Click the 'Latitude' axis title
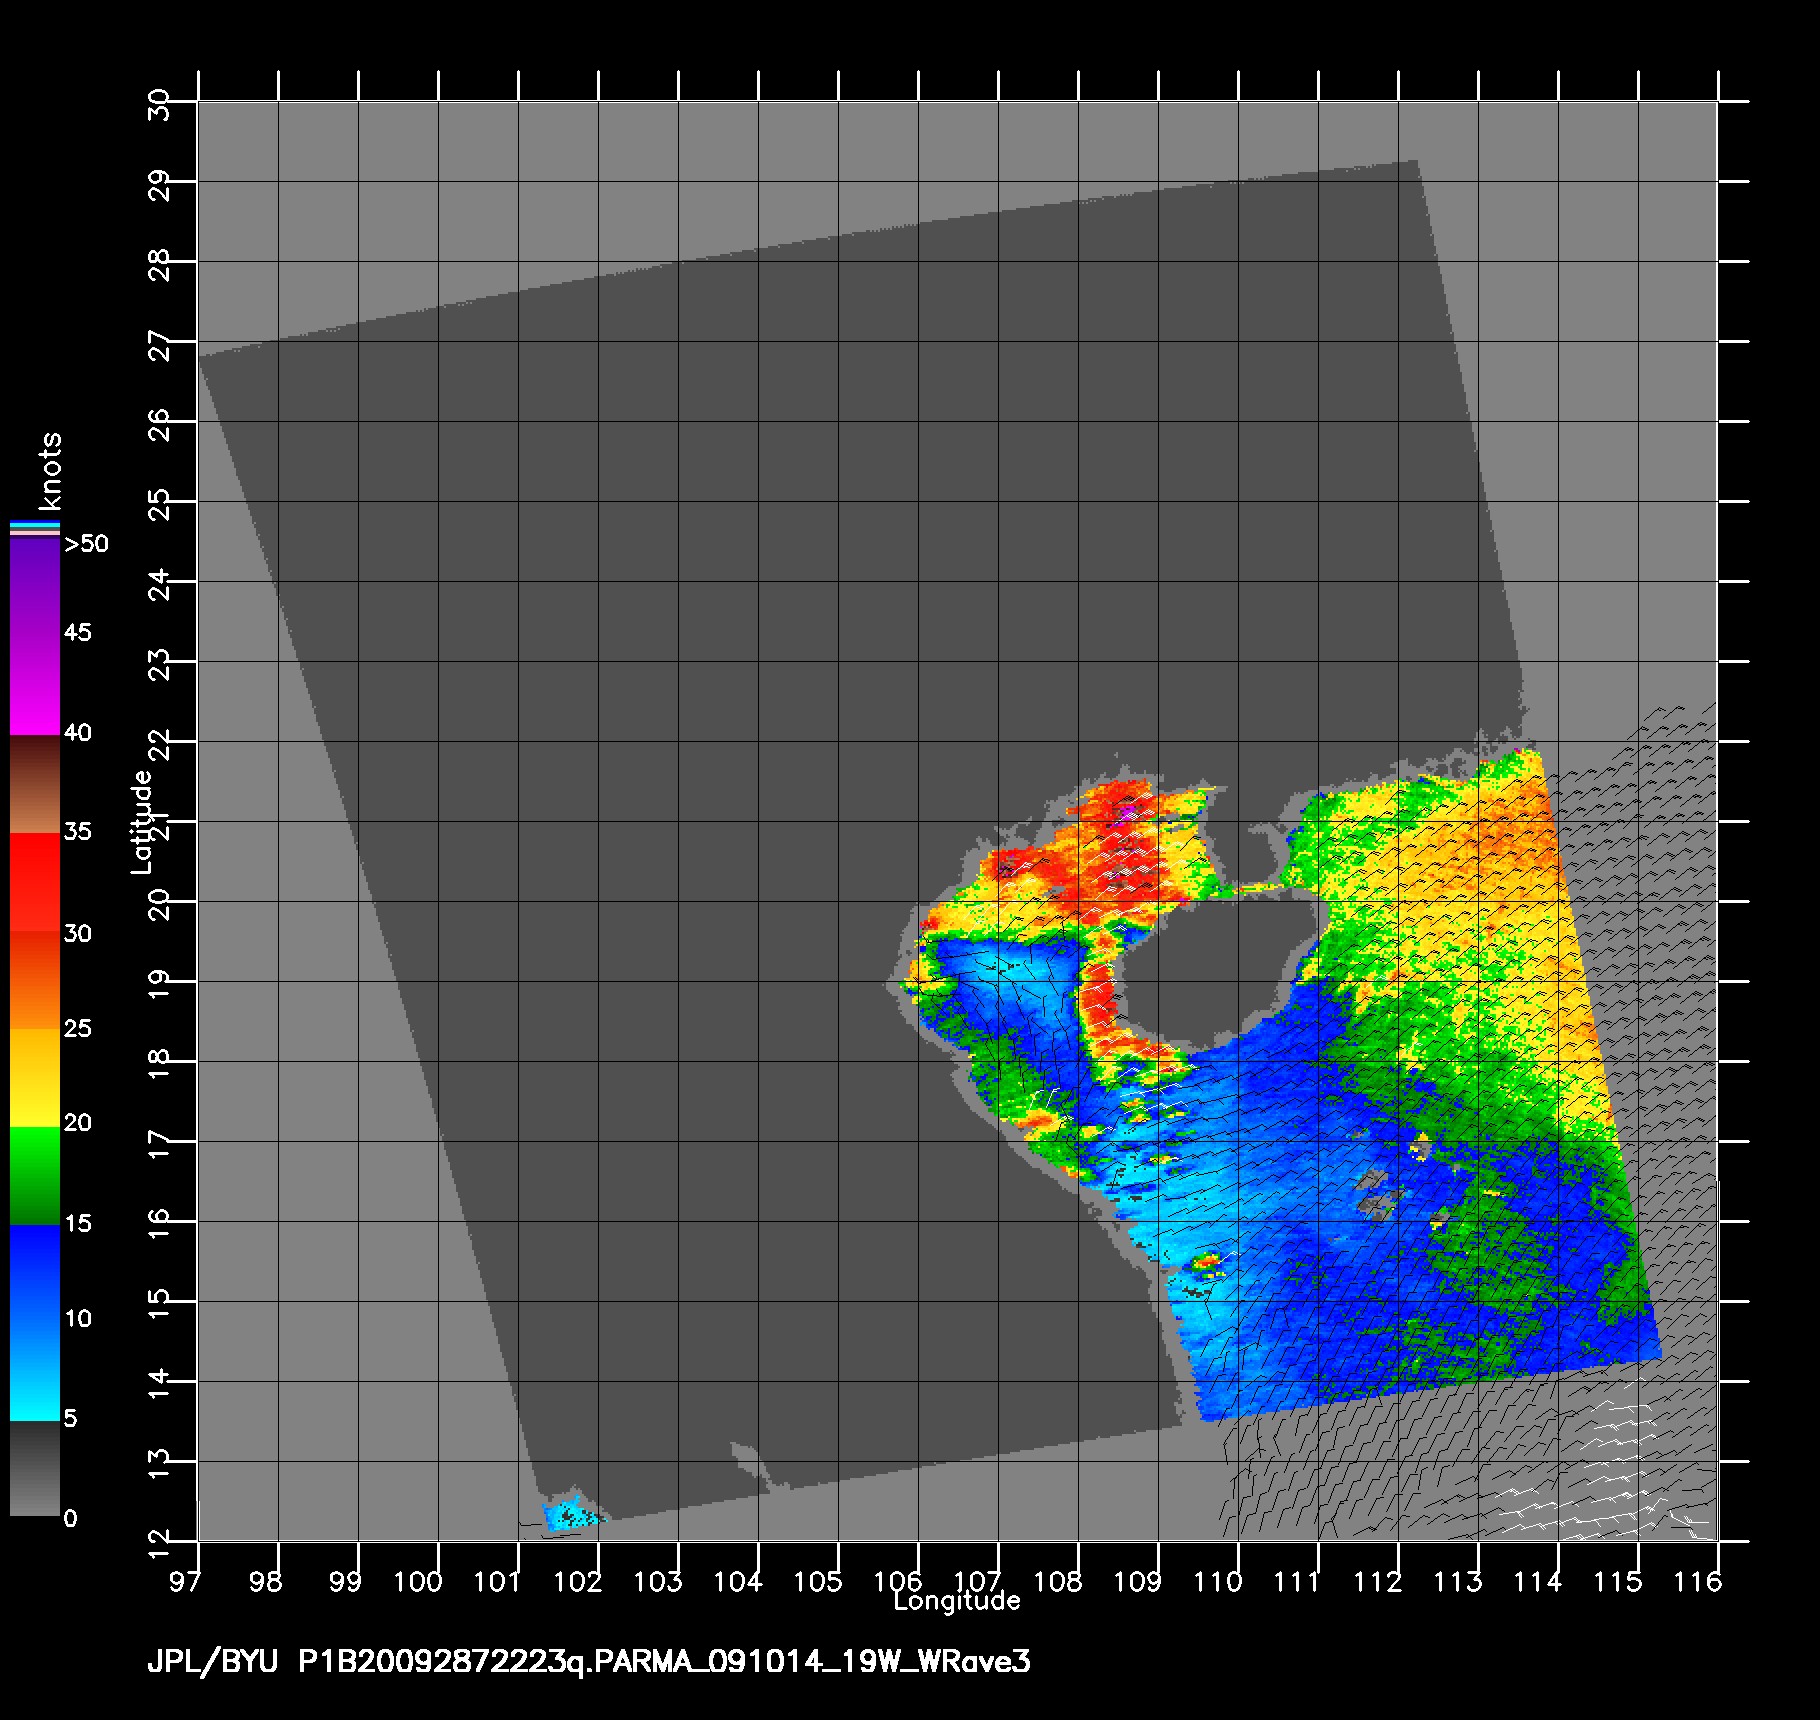Viewport: 1820px width, 1720px height. [x=143, y=821]
